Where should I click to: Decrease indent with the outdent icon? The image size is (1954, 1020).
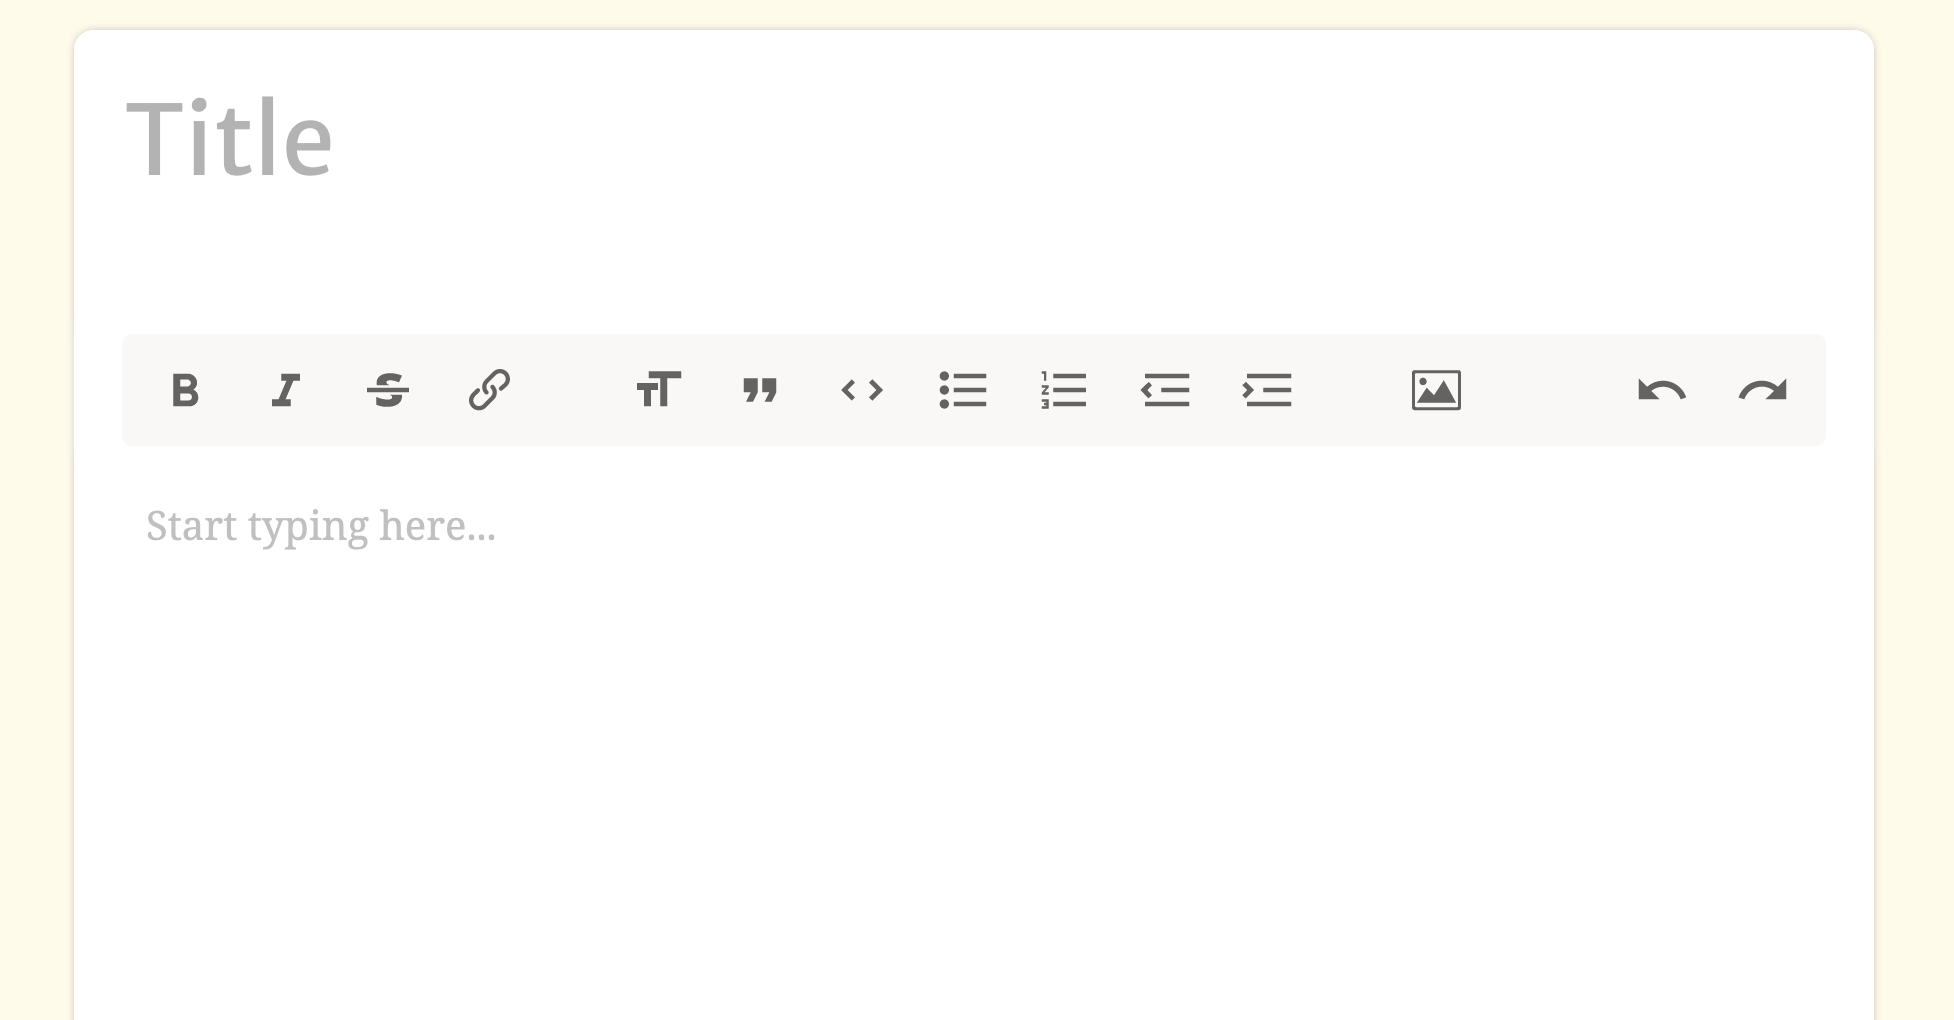[1166, 390]
